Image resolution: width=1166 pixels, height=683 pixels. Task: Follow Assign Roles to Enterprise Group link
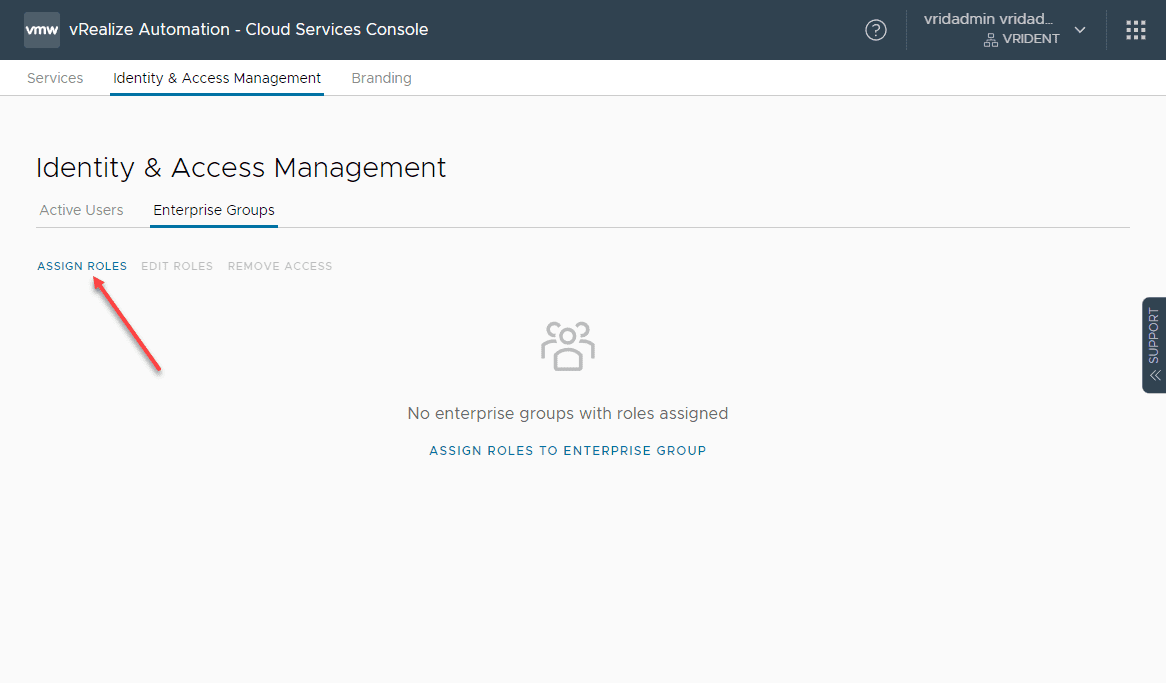(x=568, y=451)
